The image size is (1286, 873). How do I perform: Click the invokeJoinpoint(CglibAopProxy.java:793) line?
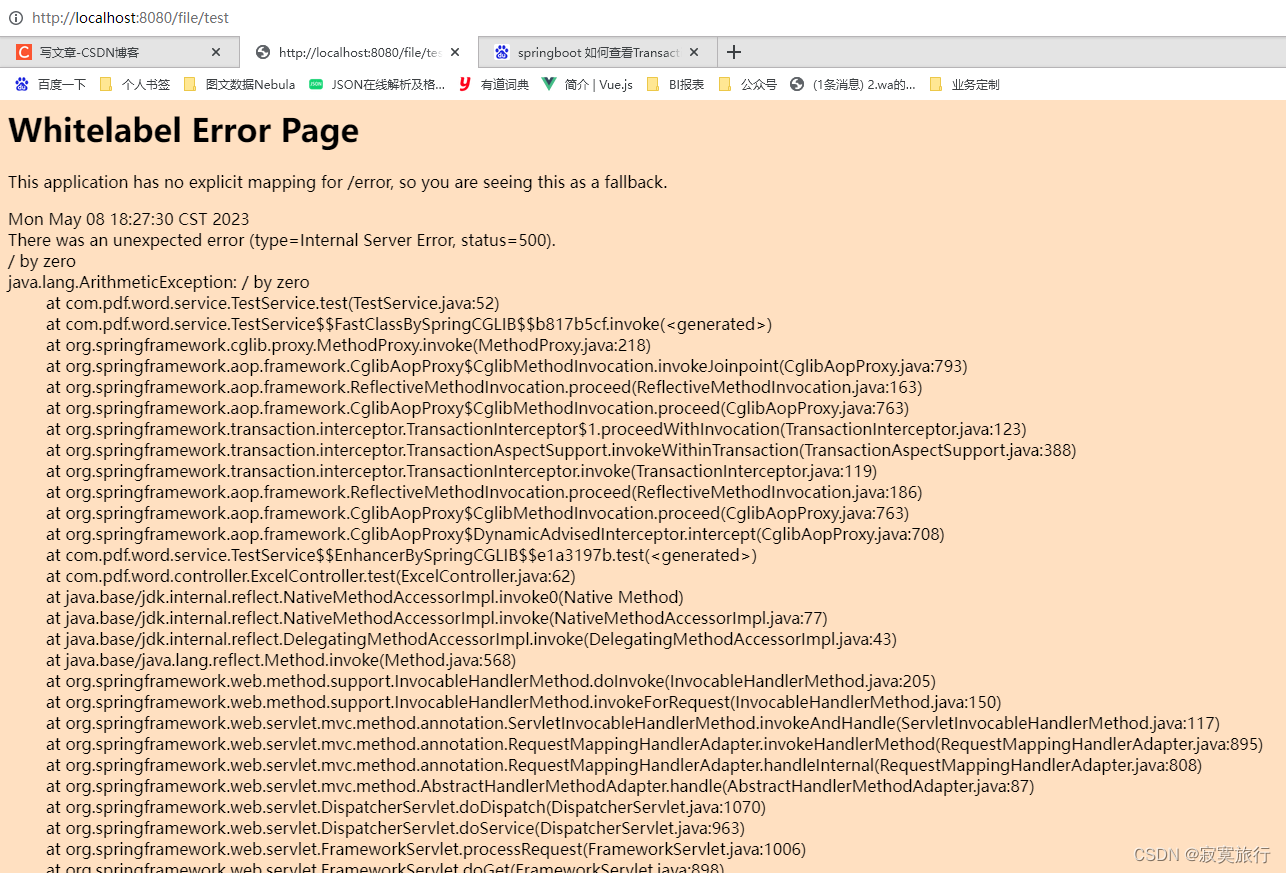pos(507,366)
